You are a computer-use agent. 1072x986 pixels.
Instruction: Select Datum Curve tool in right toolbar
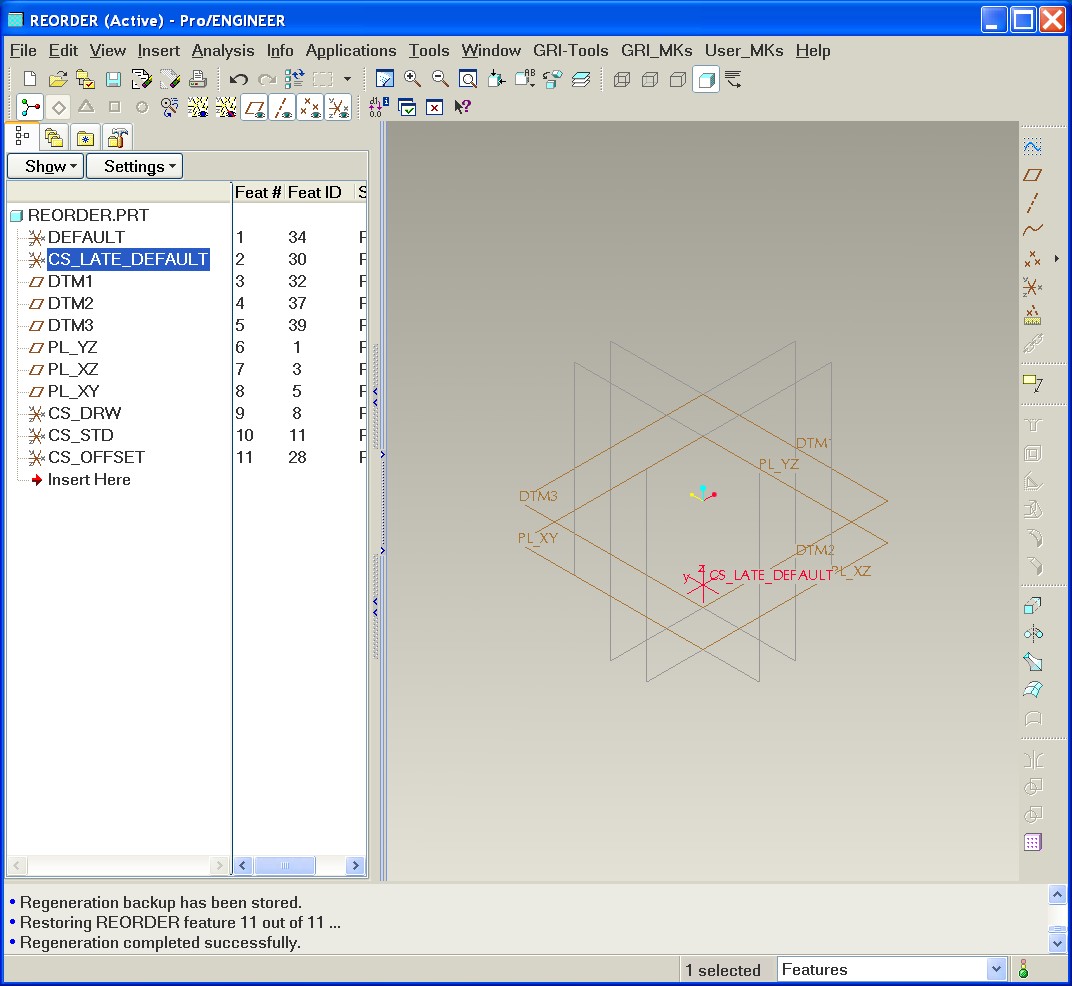tap(1032, 230)
